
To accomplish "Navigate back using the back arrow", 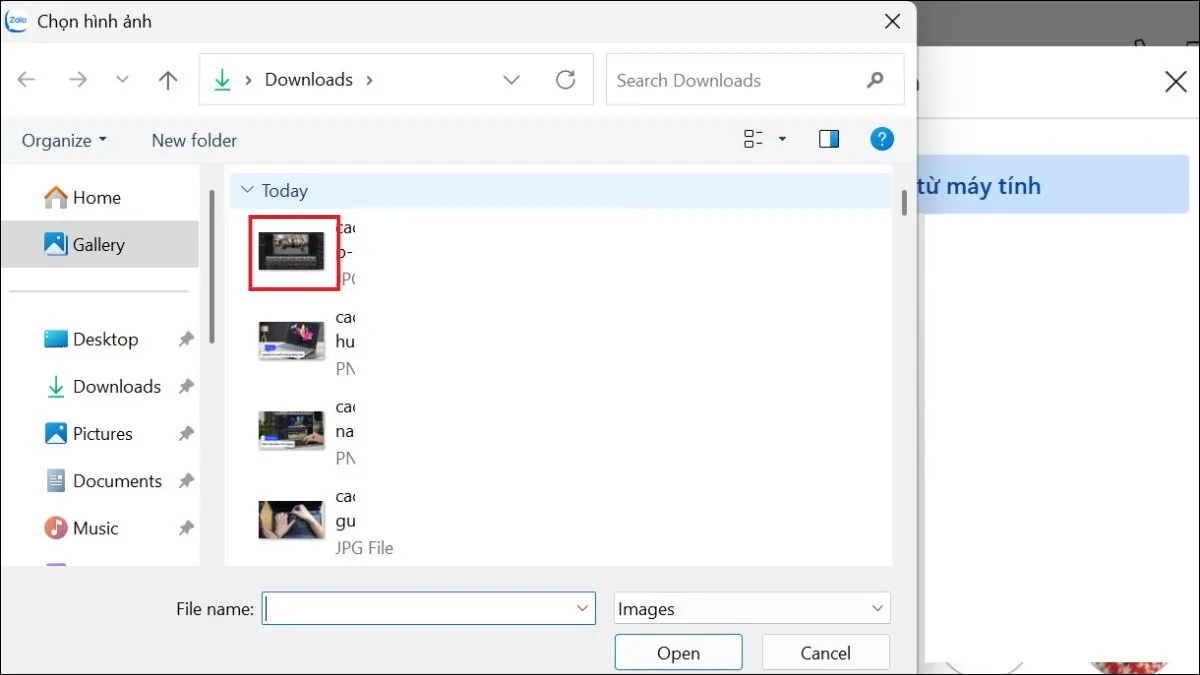I will click(x=26, y=79).
